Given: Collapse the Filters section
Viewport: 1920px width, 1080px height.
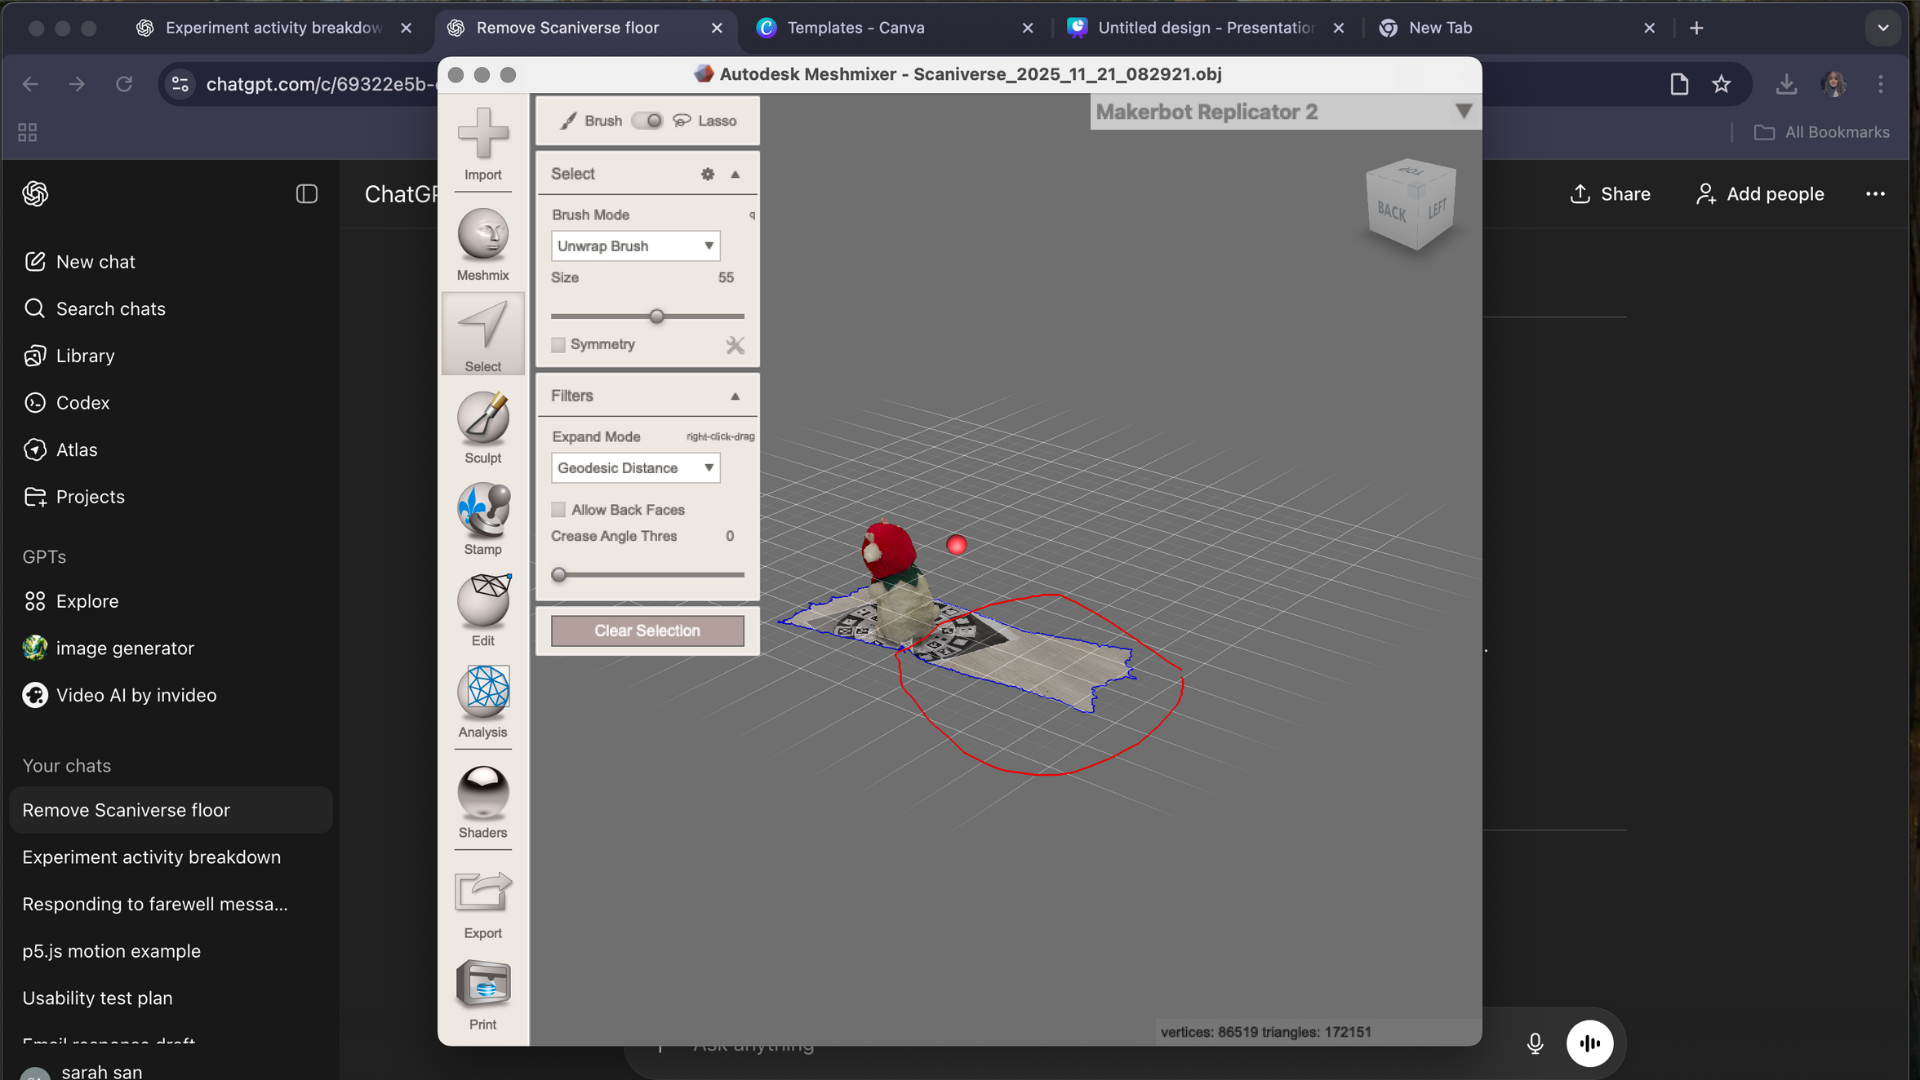Looking at the screenshot, I should tap(735, 395).
